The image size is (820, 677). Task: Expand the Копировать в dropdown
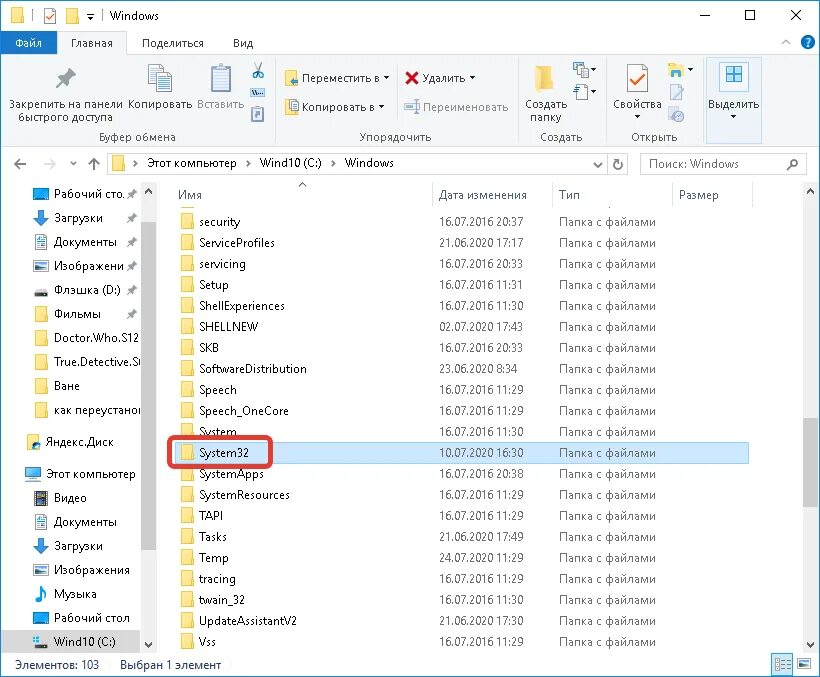pos(382,107)
